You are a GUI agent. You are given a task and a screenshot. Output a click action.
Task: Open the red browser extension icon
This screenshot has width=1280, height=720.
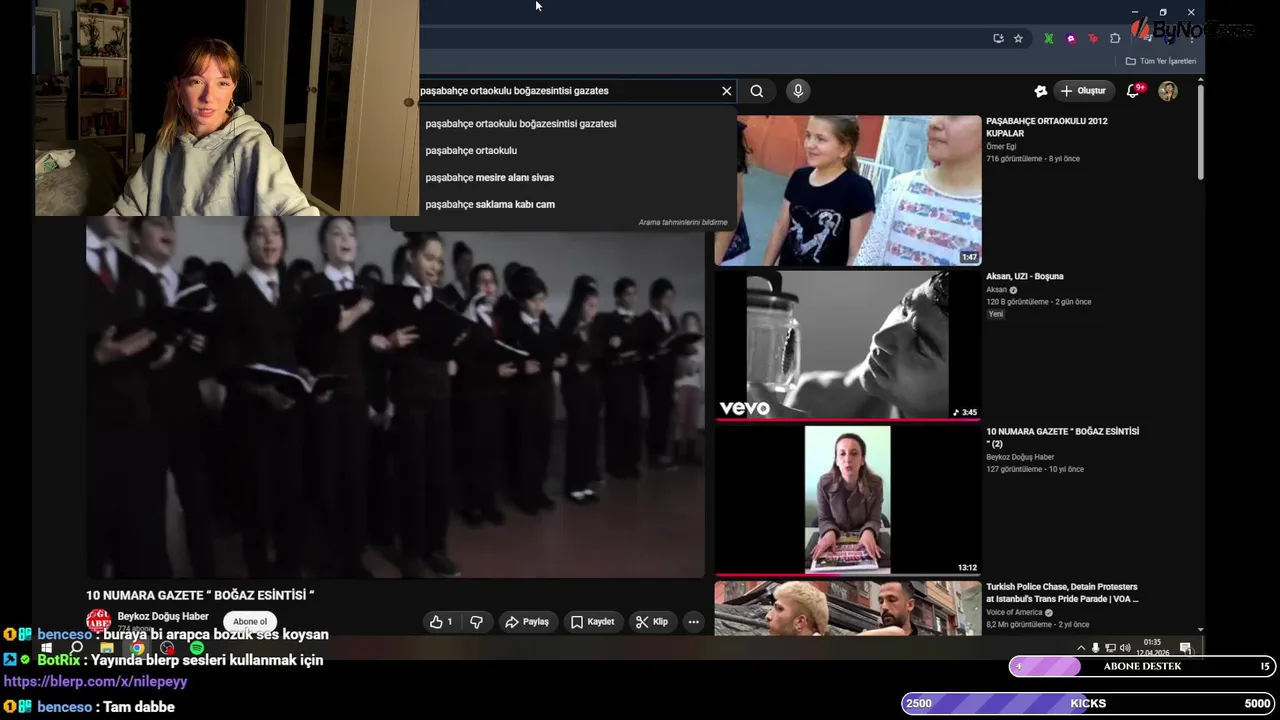[1093, 39]
